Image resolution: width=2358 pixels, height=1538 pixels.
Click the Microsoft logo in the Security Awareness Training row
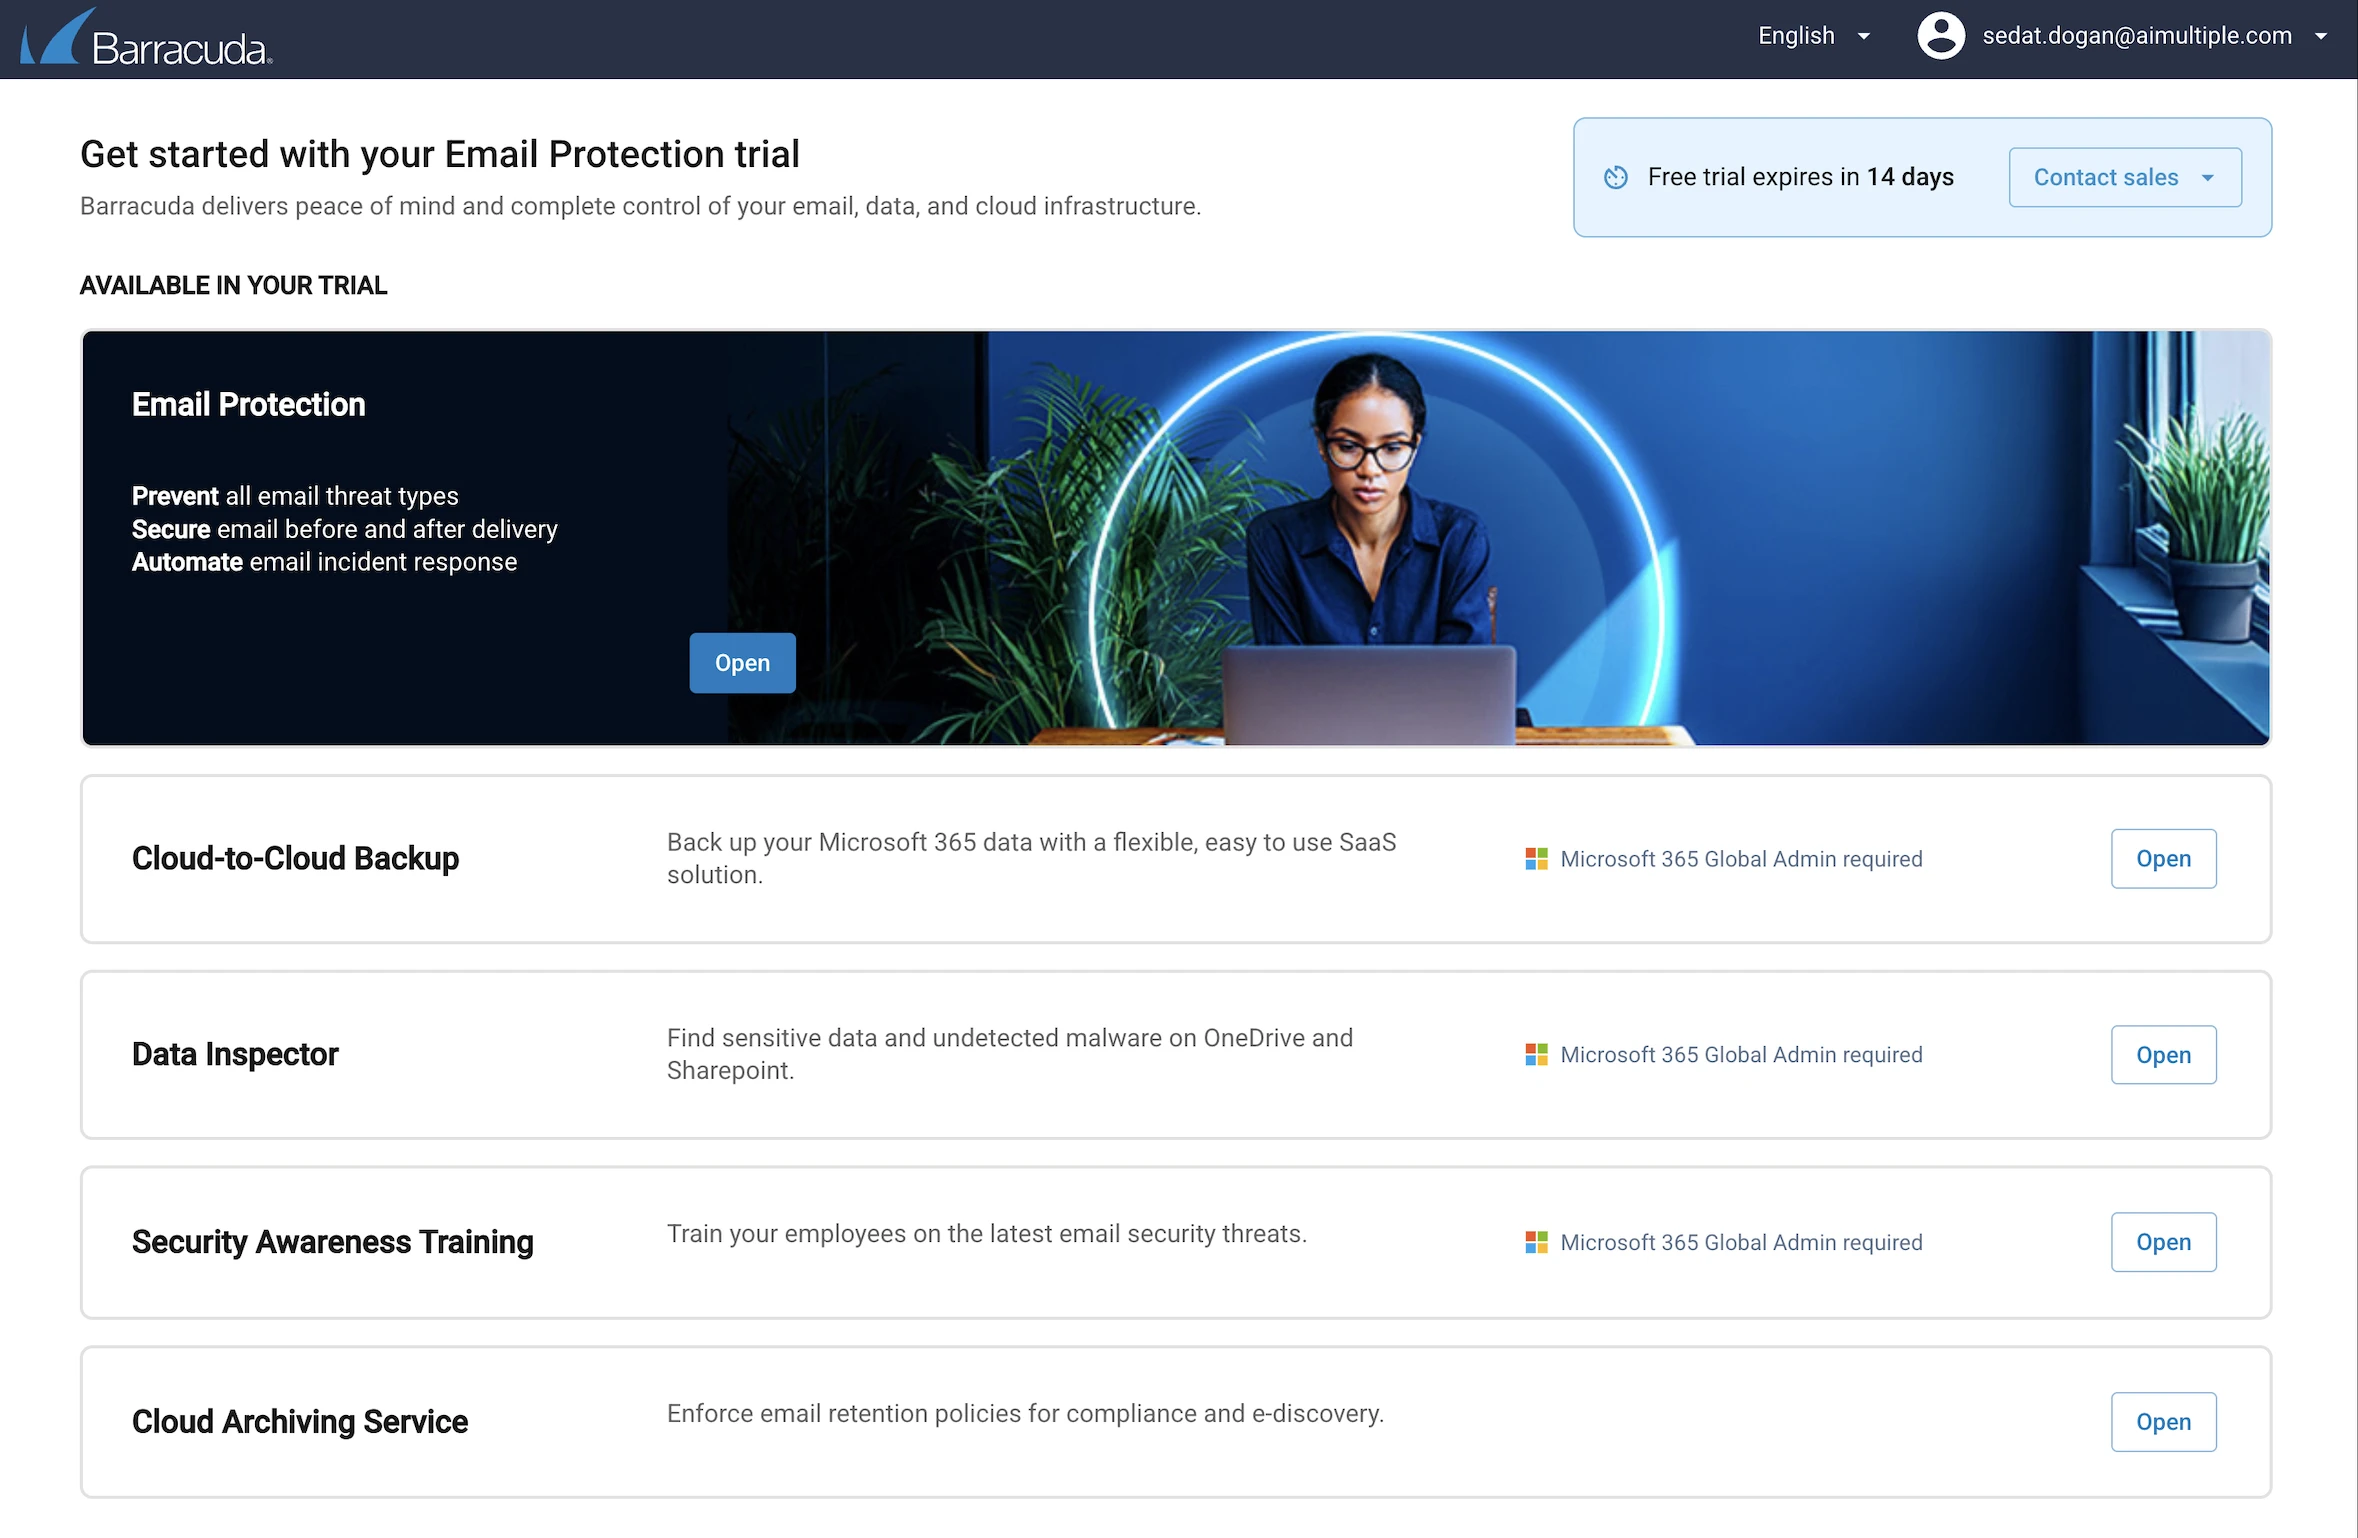coord(1536,1242)
